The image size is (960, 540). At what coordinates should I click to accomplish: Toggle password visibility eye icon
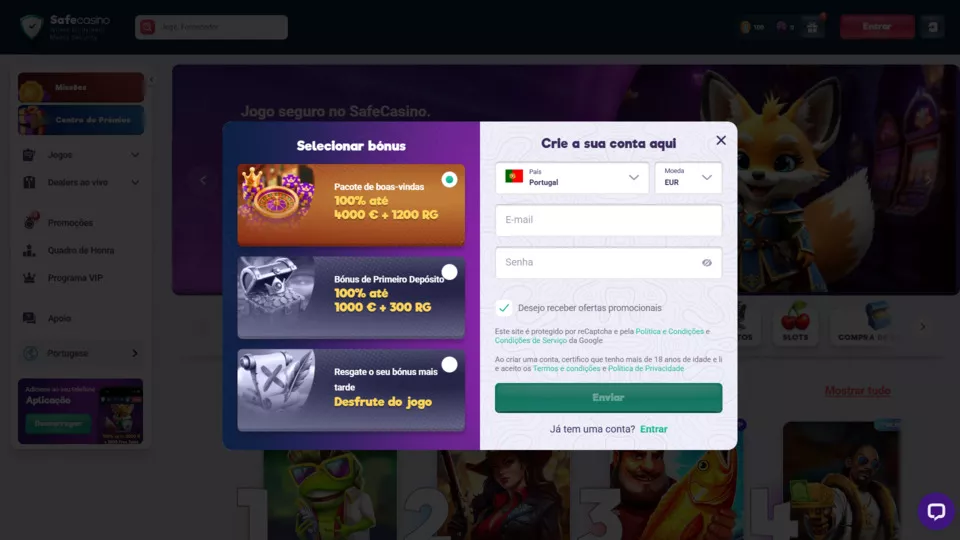(707, 263)
